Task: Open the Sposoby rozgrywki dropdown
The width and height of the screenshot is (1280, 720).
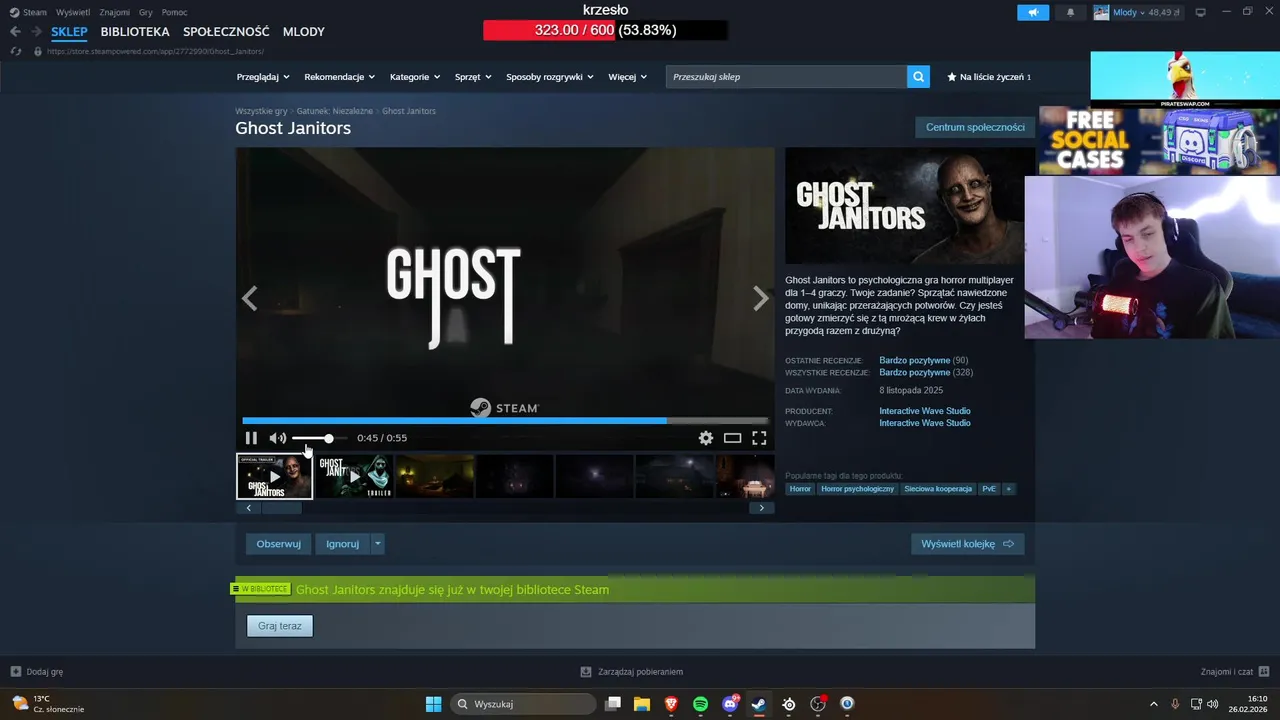Action: (550, 77)
